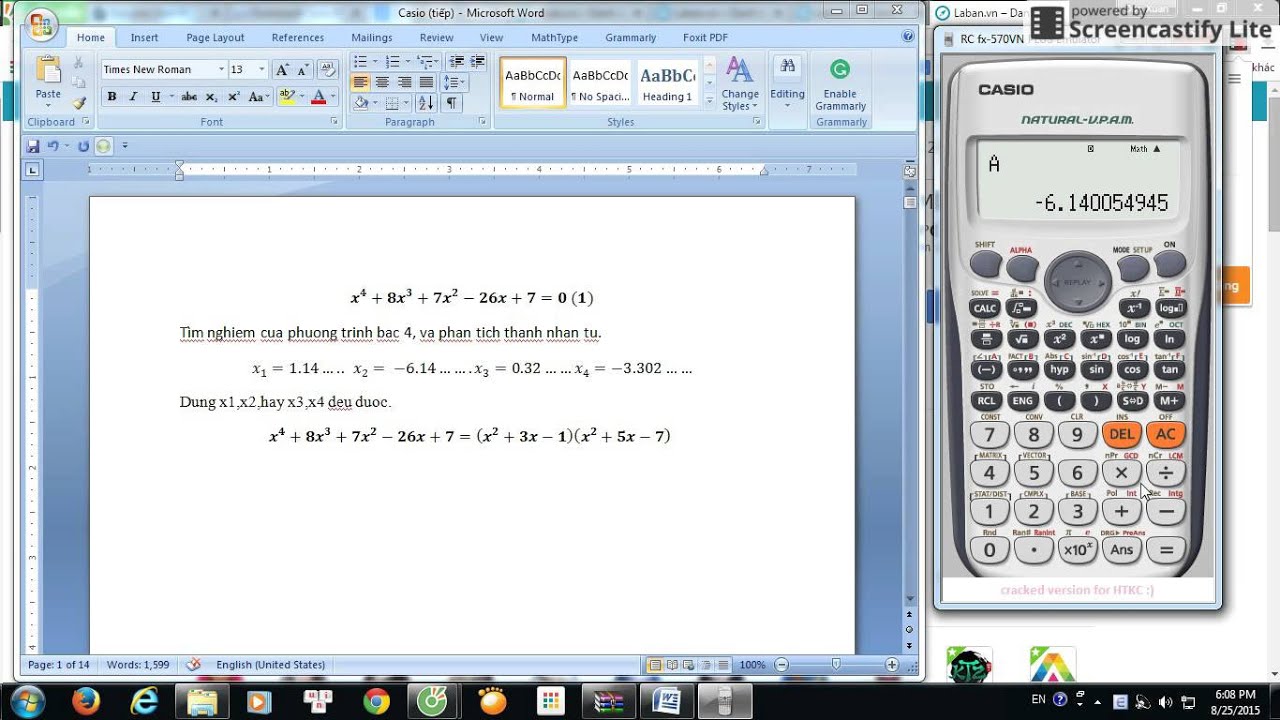Toggle bold formatting
Screen dimensions: 1280x720
111,97
